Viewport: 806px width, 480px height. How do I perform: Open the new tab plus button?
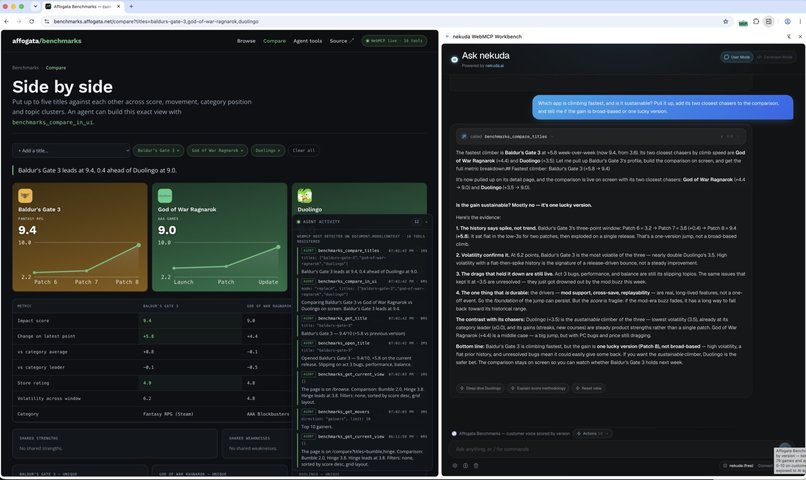[x=131, y=6]
